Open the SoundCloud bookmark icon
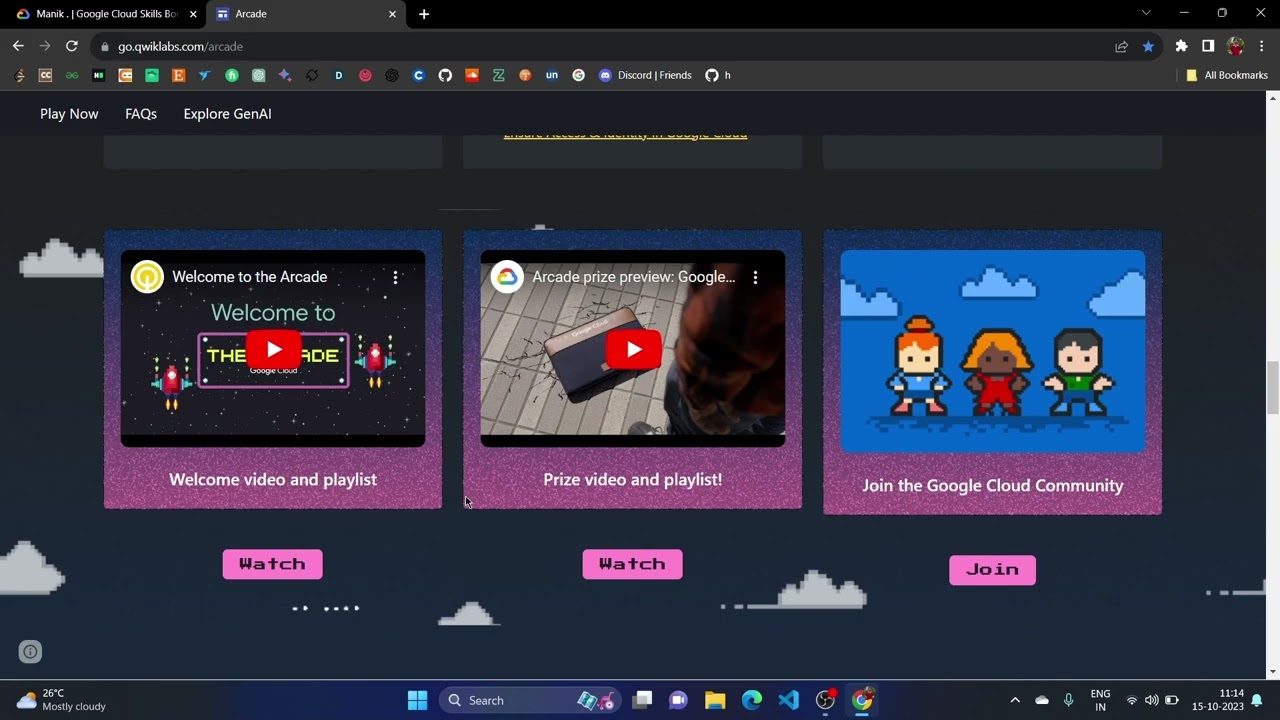 472,75
